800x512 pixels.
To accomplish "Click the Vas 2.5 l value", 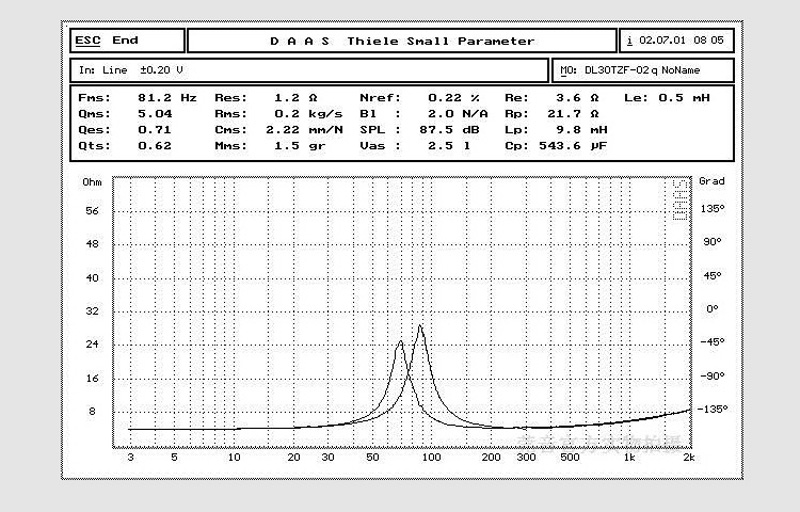I will pos(415,145).
